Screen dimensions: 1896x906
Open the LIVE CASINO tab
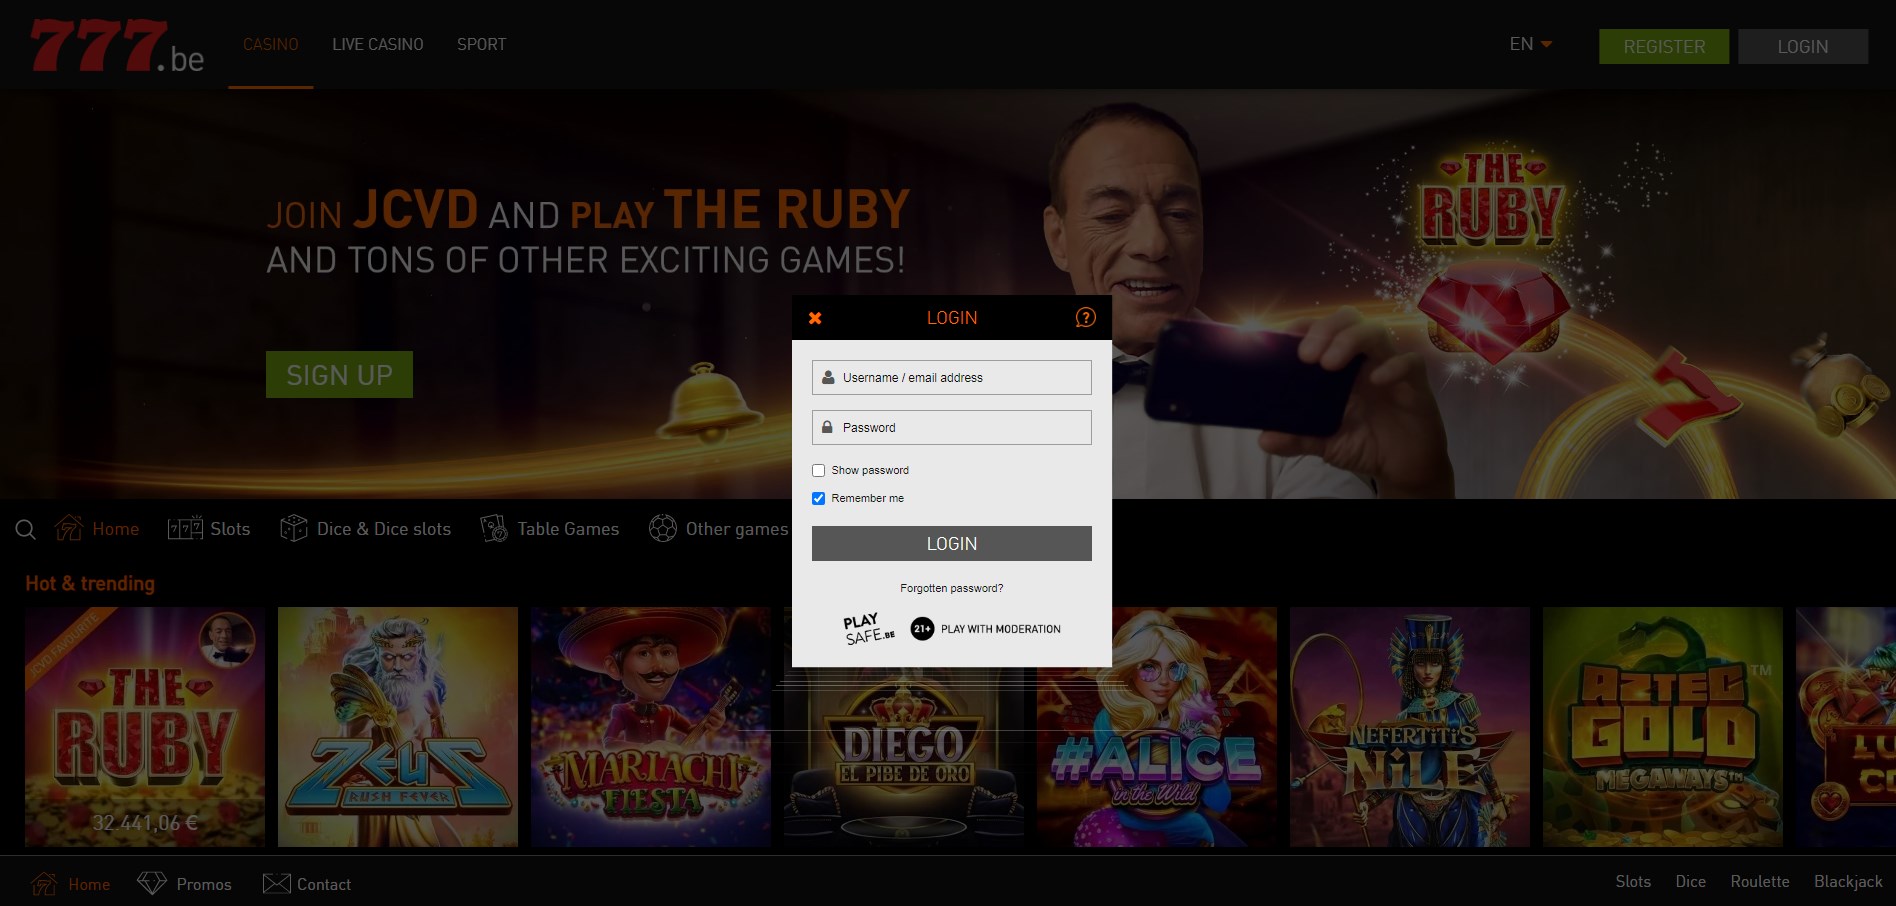tap(378, 44)
